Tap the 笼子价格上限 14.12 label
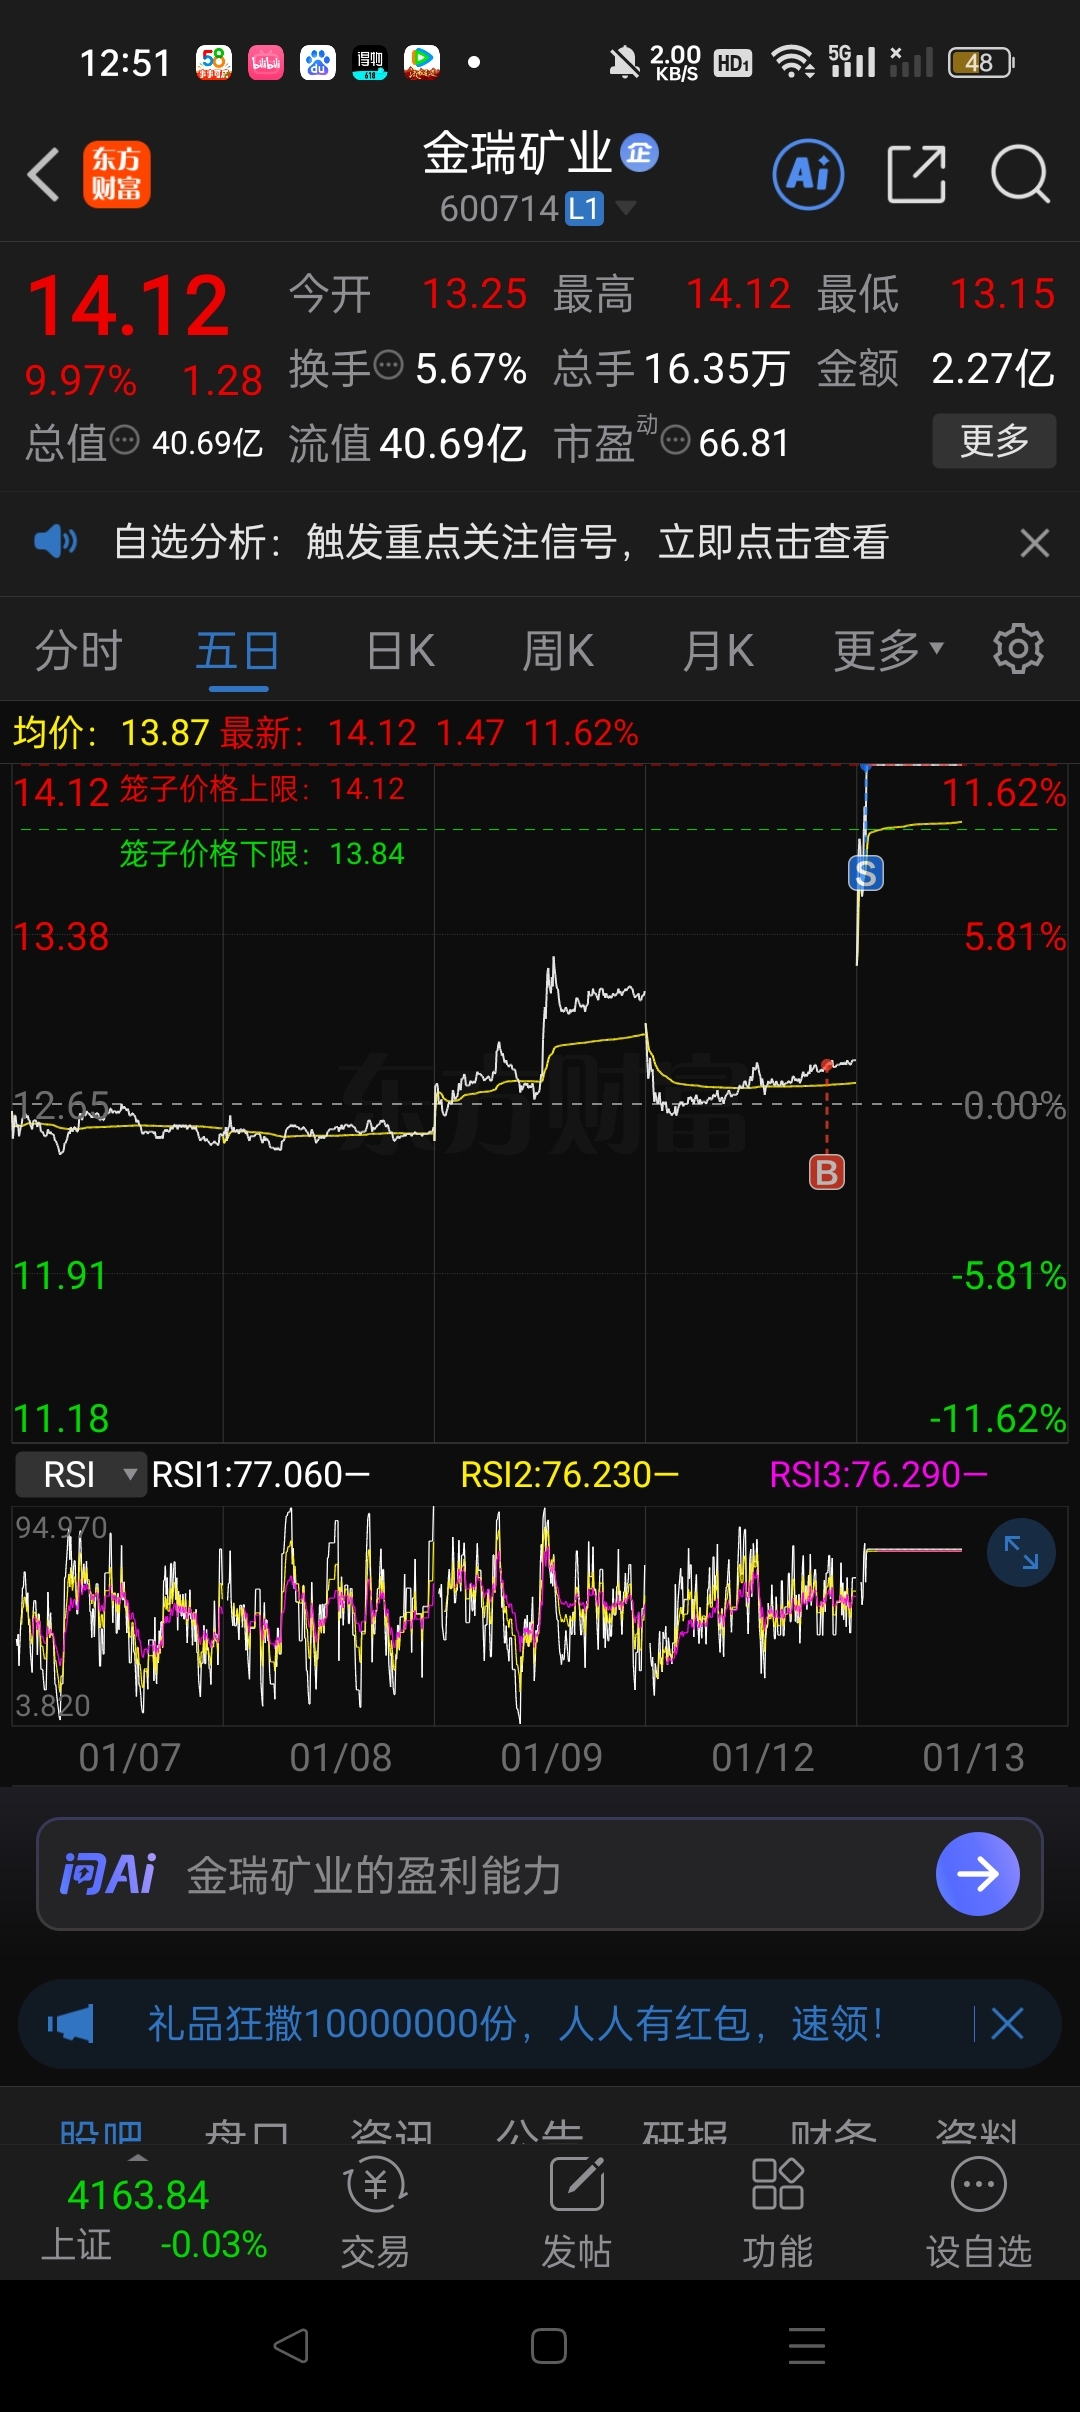Screen dimensions: 1080x2412 [263, 789]
